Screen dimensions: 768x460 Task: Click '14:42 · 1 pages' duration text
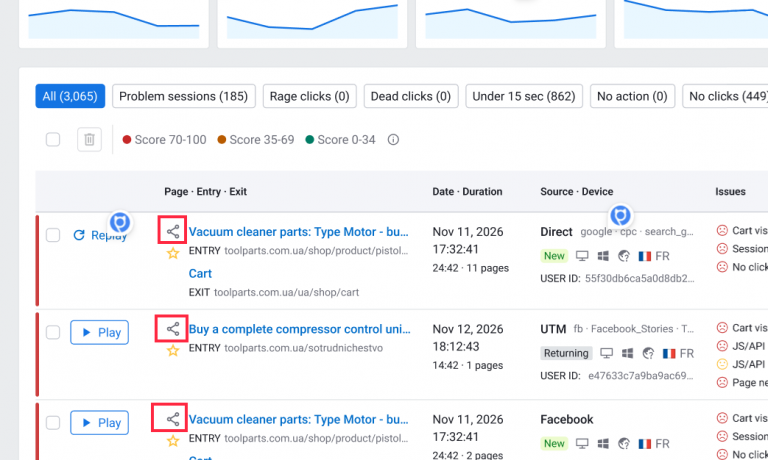click(x=468, y=365)
